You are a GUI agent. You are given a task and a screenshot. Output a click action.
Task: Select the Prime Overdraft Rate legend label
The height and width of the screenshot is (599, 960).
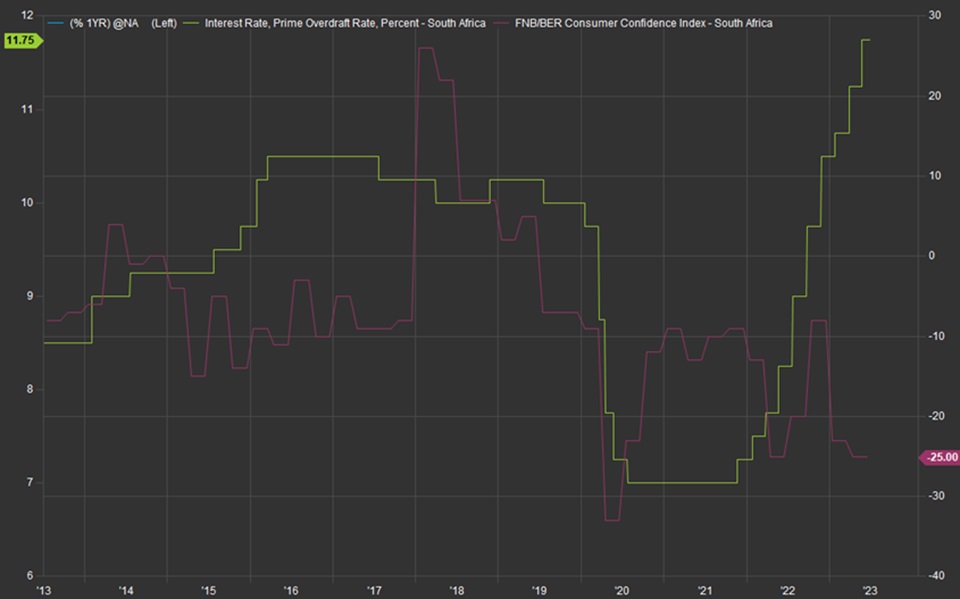click(345, 22)
